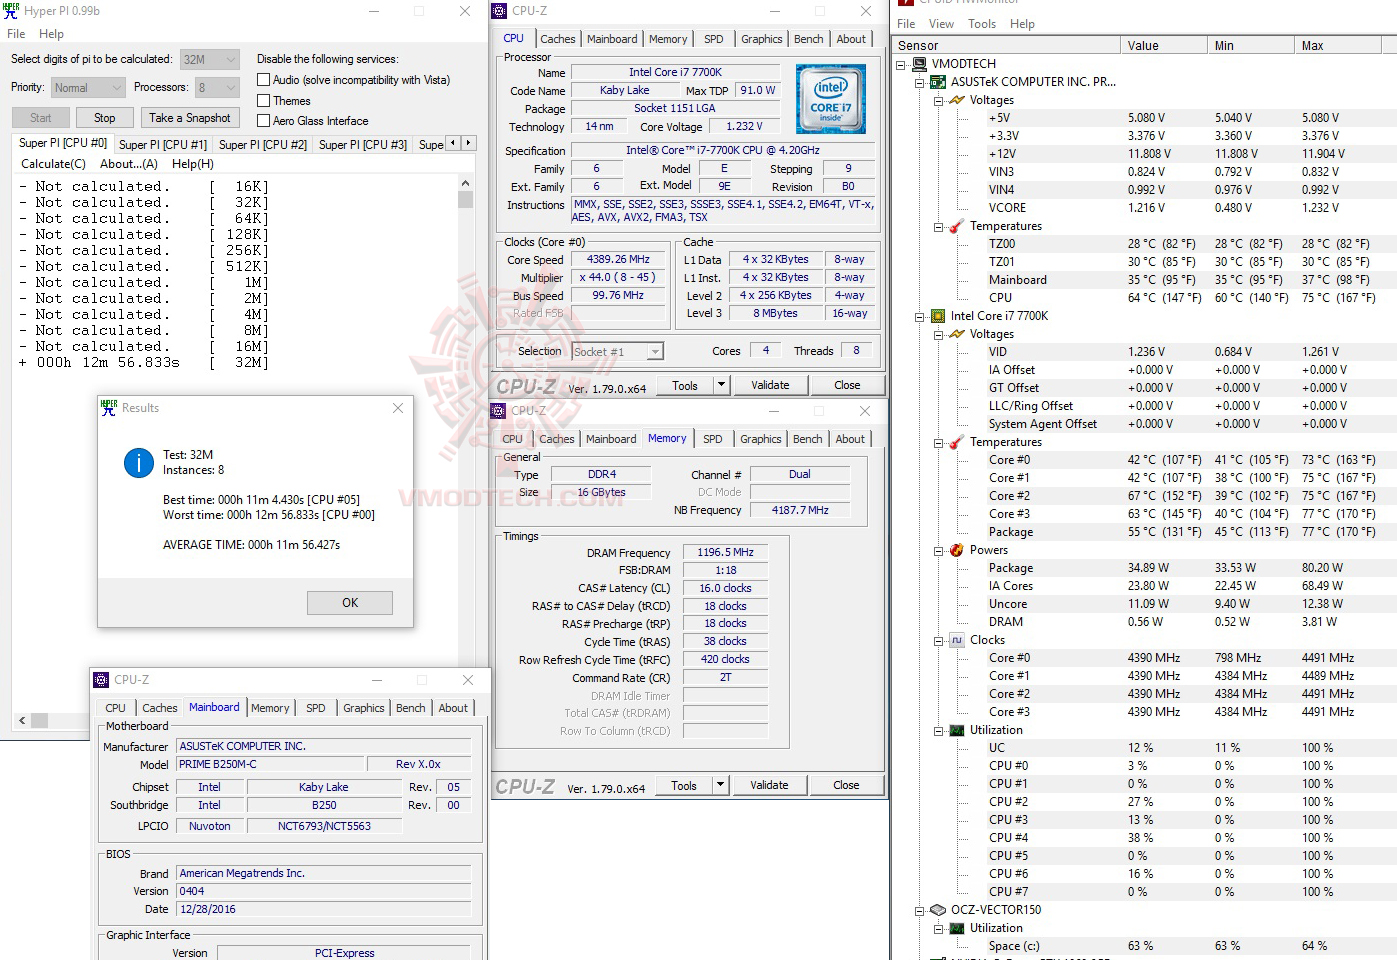1397x960 pixels.
Task: Click the blue info icon in Results dialog
Action: coord(138,462)
